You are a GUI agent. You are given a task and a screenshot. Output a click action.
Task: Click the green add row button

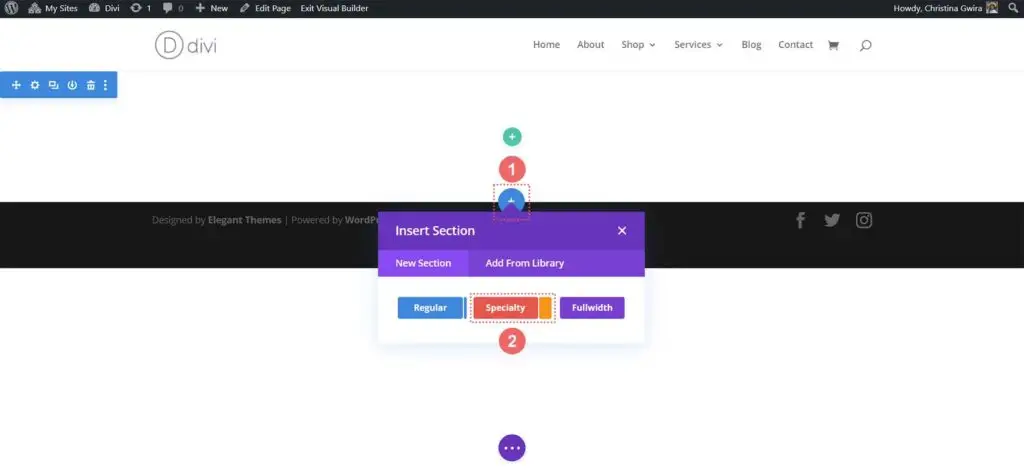[512, 137]
